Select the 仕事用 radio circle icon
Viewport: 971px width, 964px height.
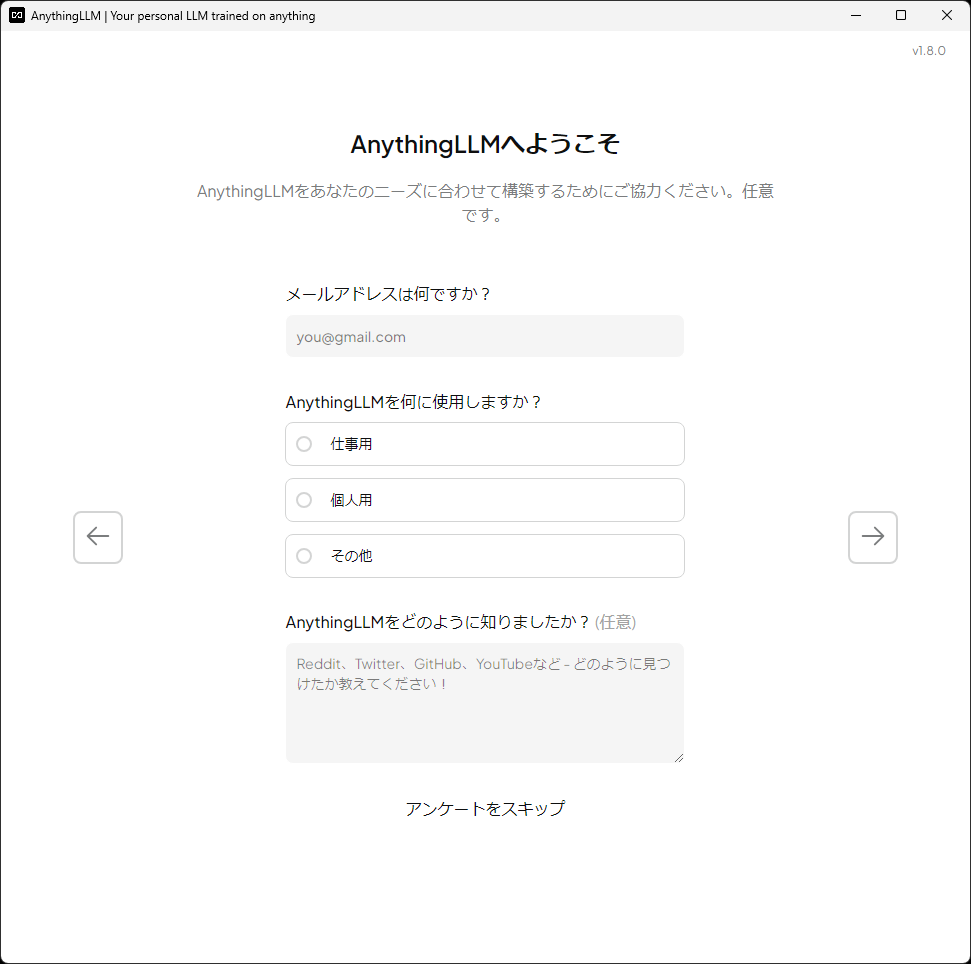(303, 444)
